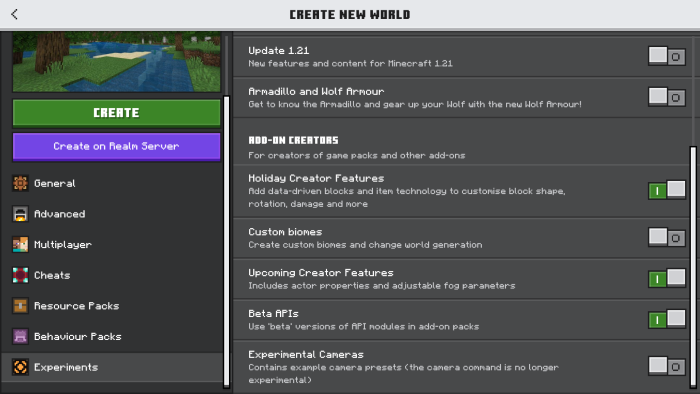Click the world preview thumbnail
Viewport: 700px width, 394px height.
coord(116,62)
